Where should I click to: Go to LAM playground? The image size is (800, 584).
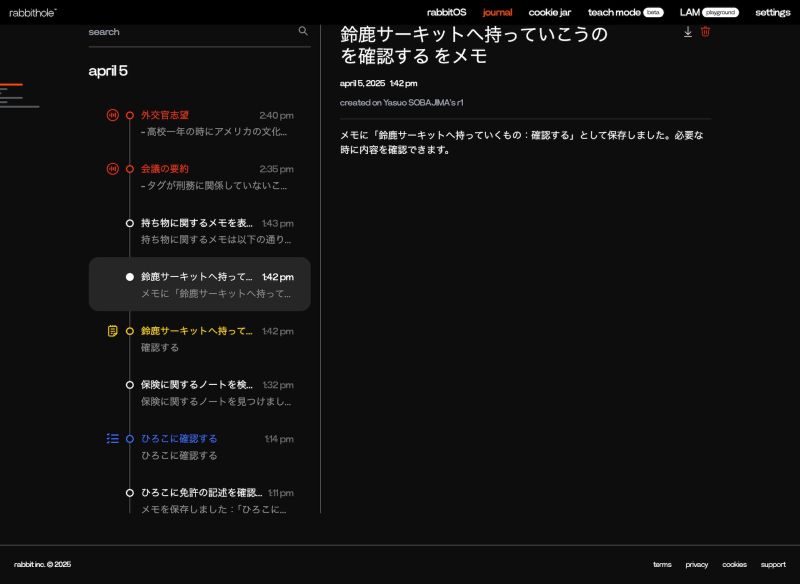pyautogui.click(x=708, y=12)
